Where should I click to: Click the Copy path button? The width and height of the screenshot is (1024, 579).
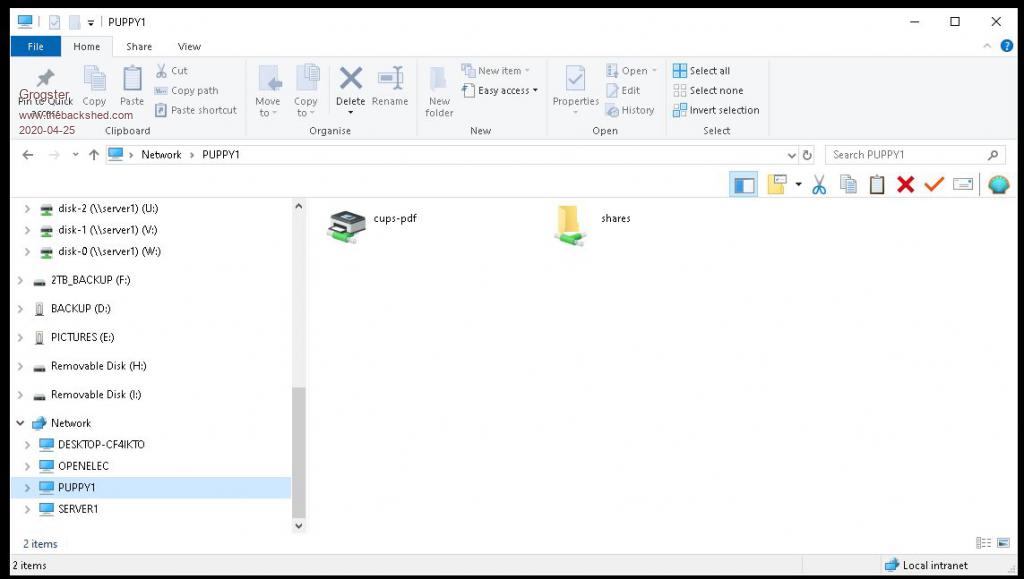click(x=187, y=91)
